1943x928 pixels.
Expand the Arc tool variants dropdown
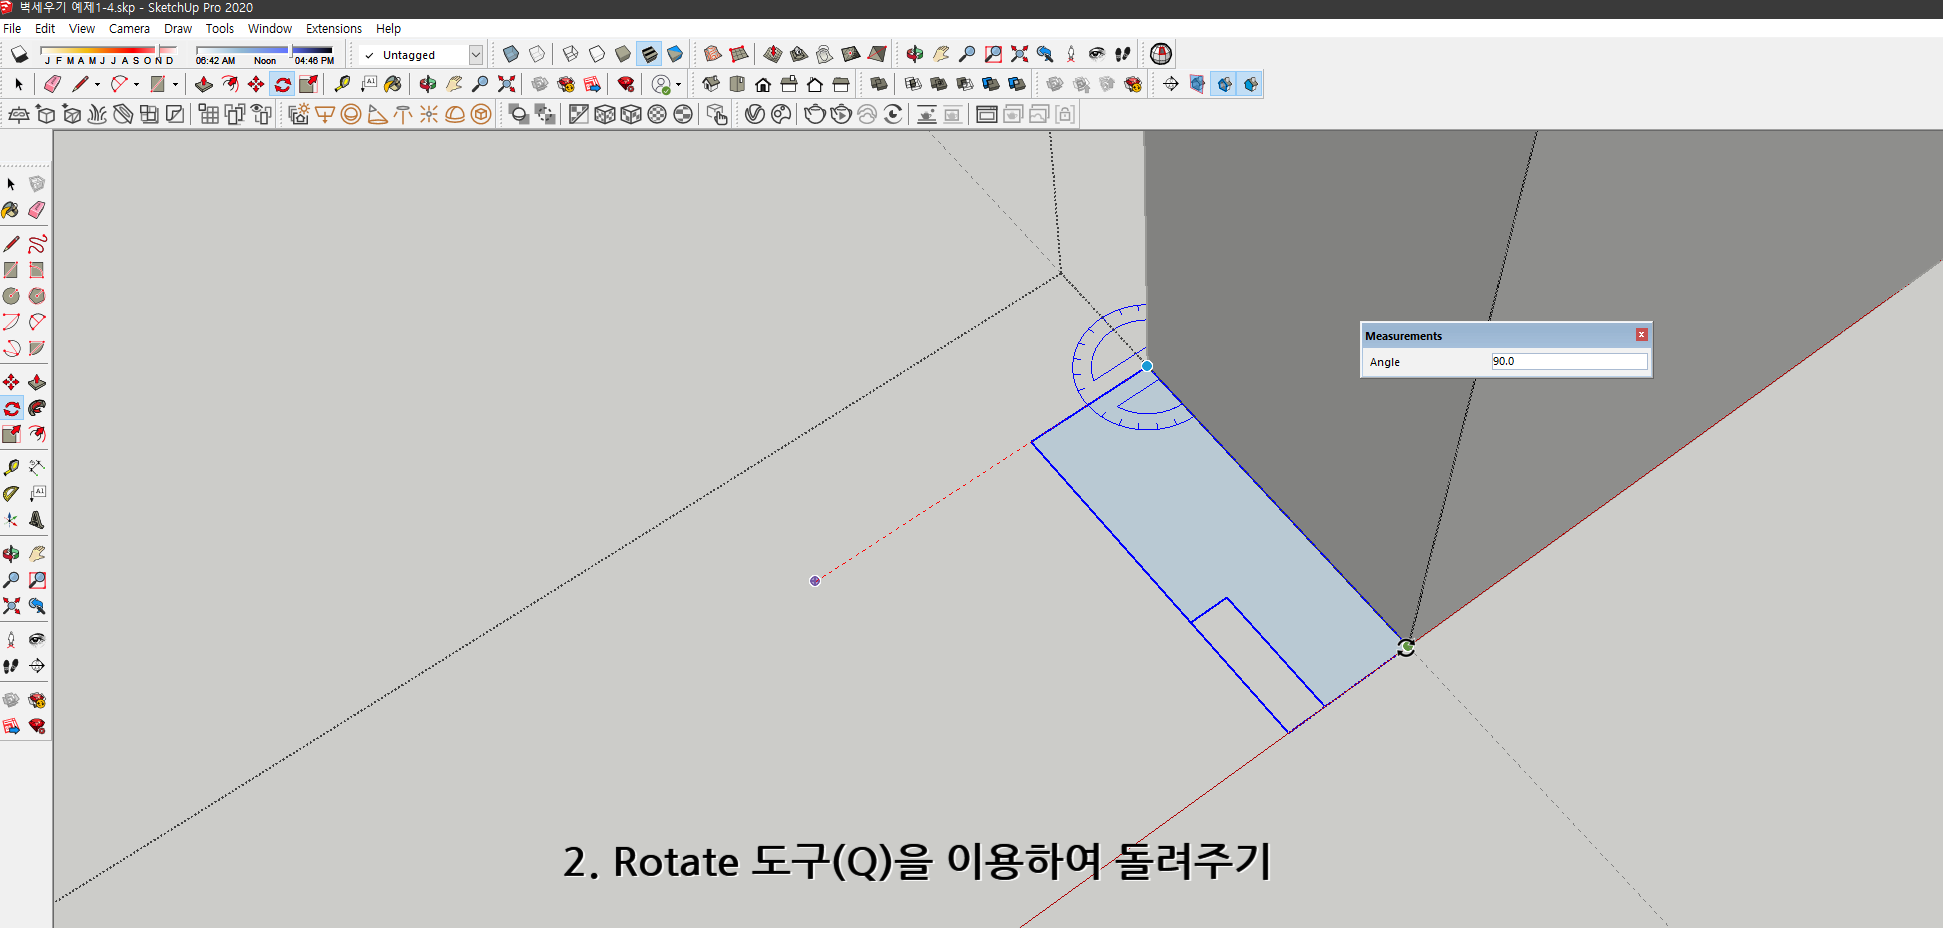[x=136, y=84]
